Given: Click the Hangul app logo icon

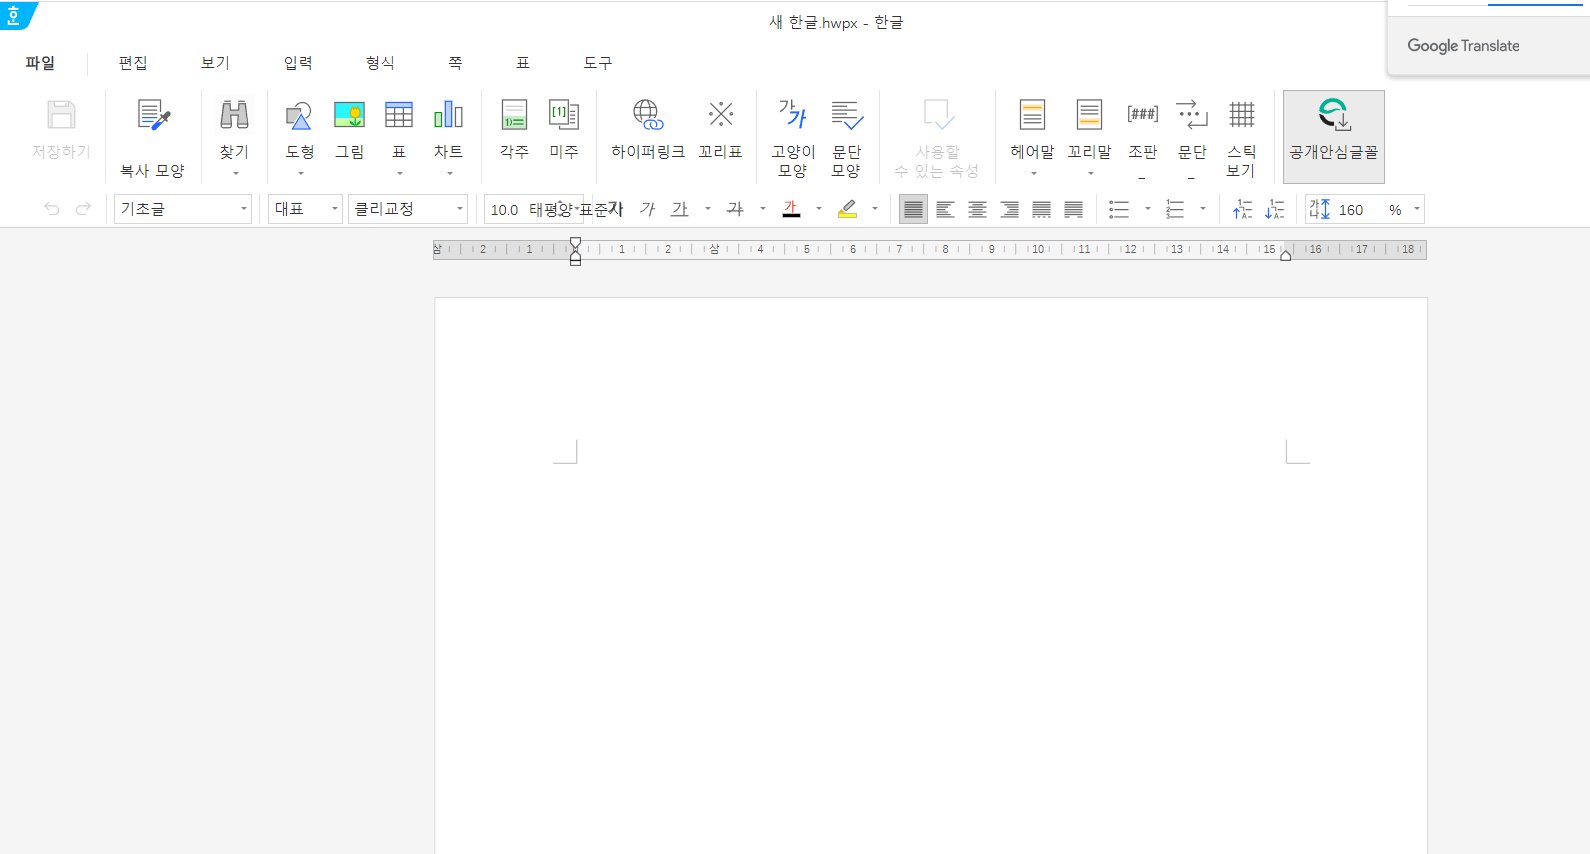Looking at the screenshot, I should click(16, 15).
